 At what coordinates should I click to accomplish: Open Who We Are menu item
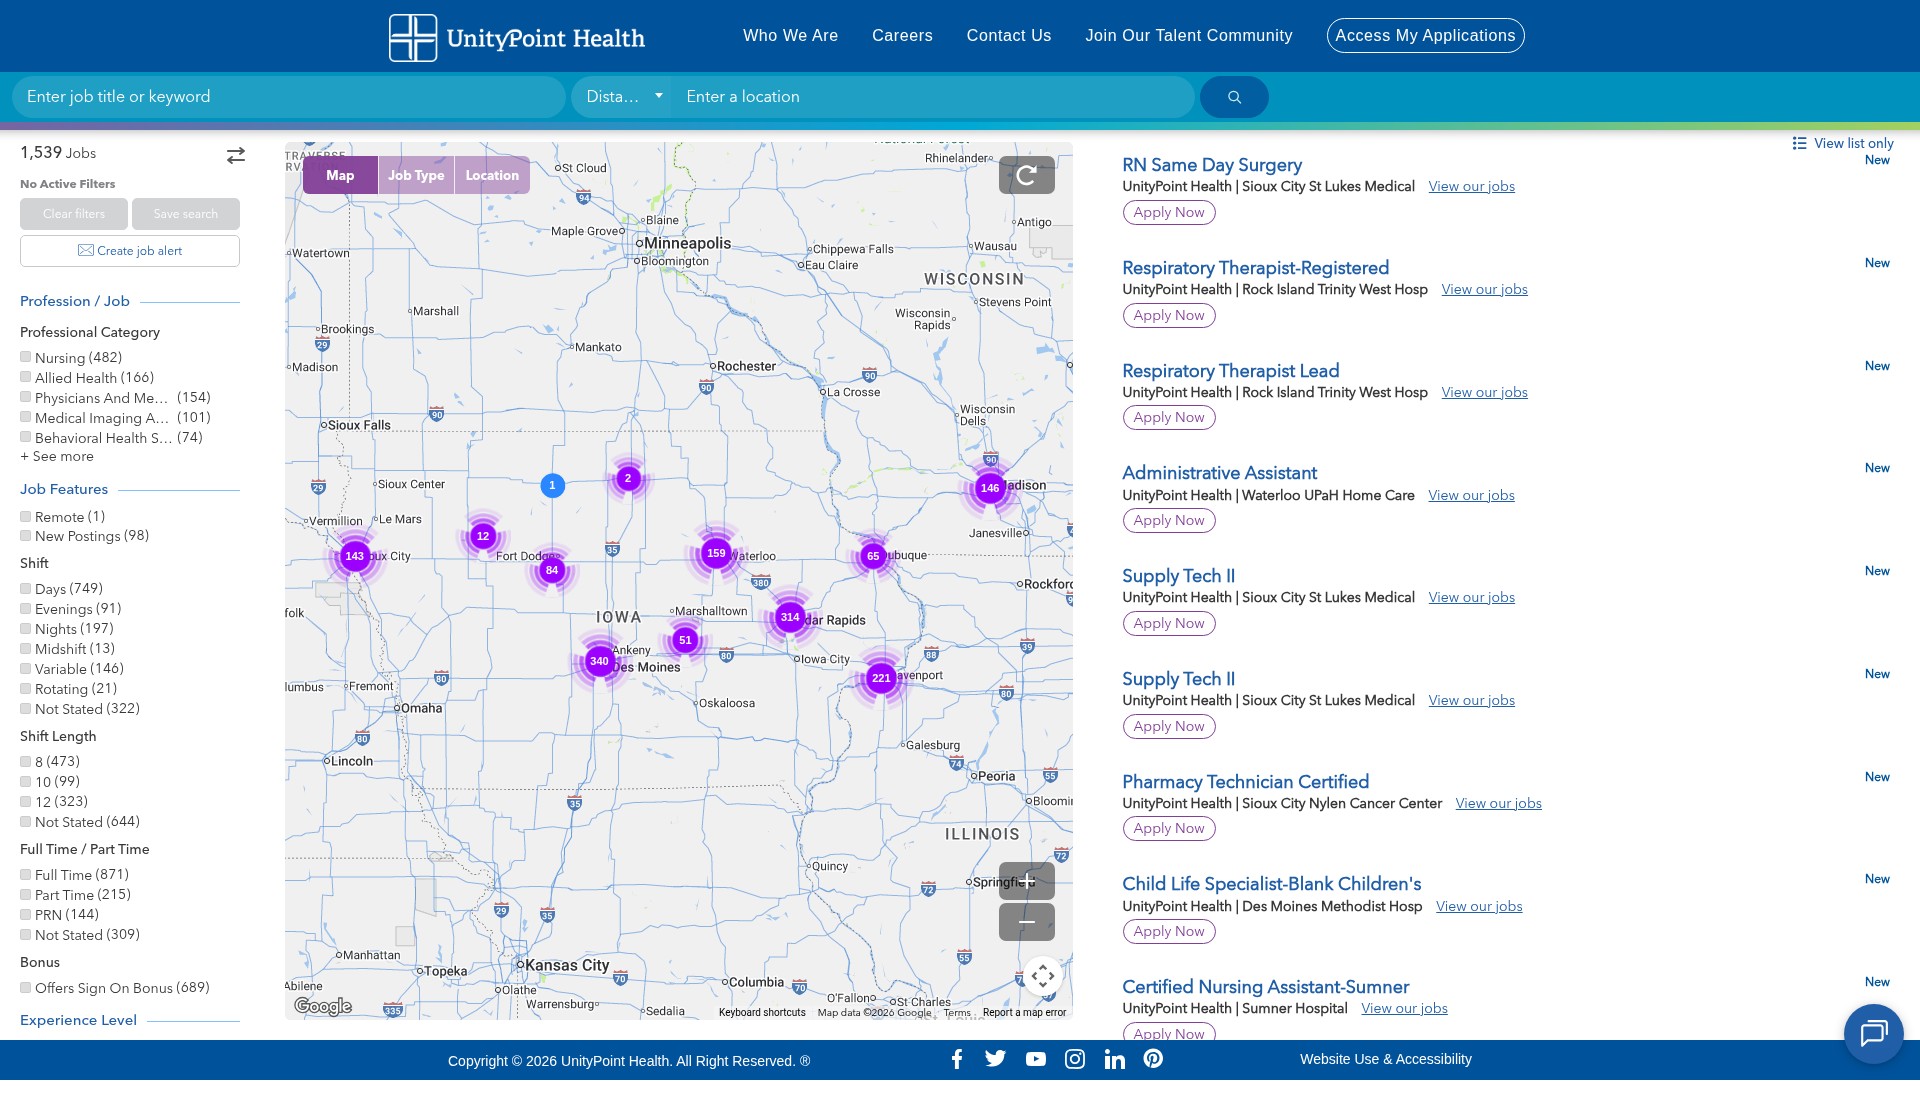pos(790,36)
